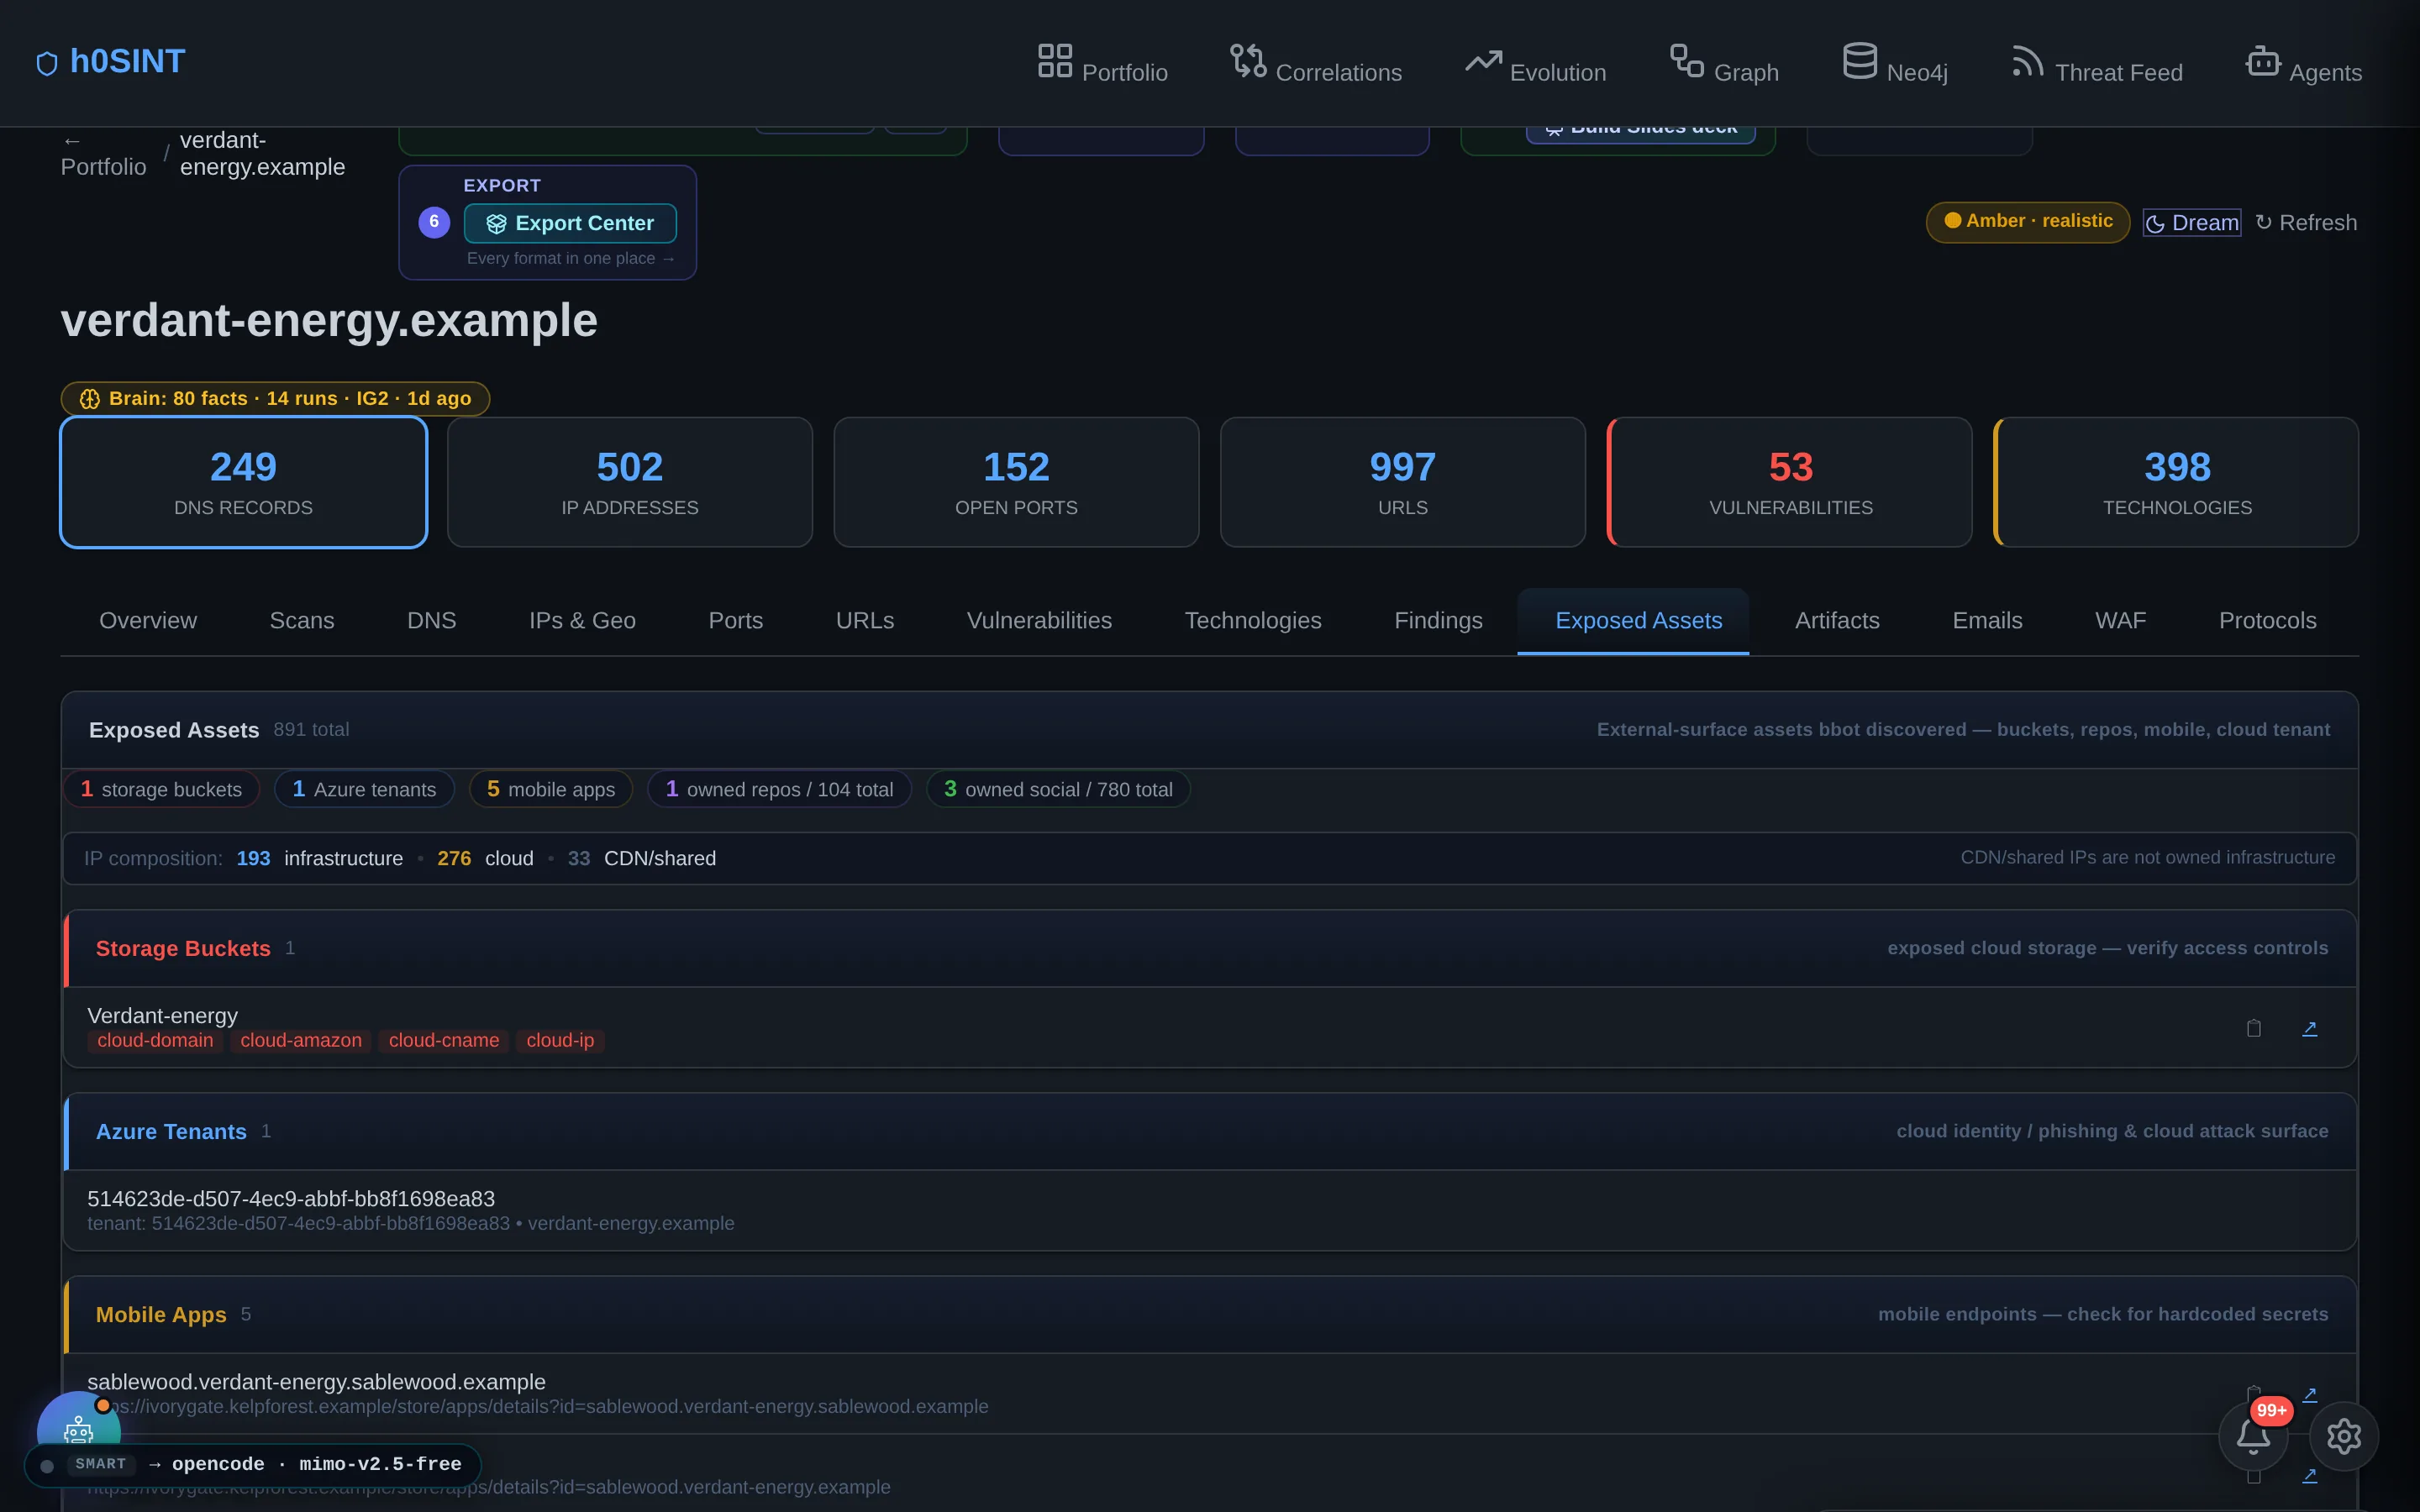Select the Scans tab

click(x=302, y=621)
